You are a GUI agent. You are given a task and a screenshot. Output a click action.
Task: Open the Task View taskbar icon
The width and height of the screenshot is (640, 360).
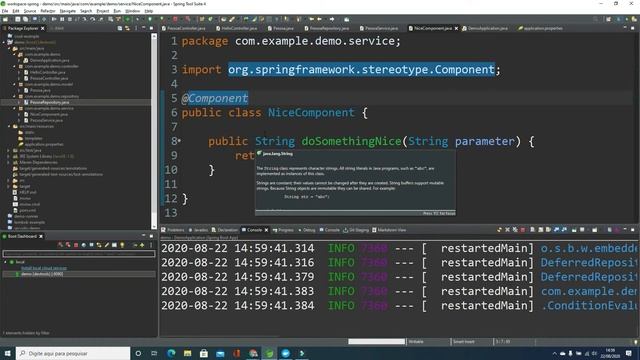click(154, 353)
